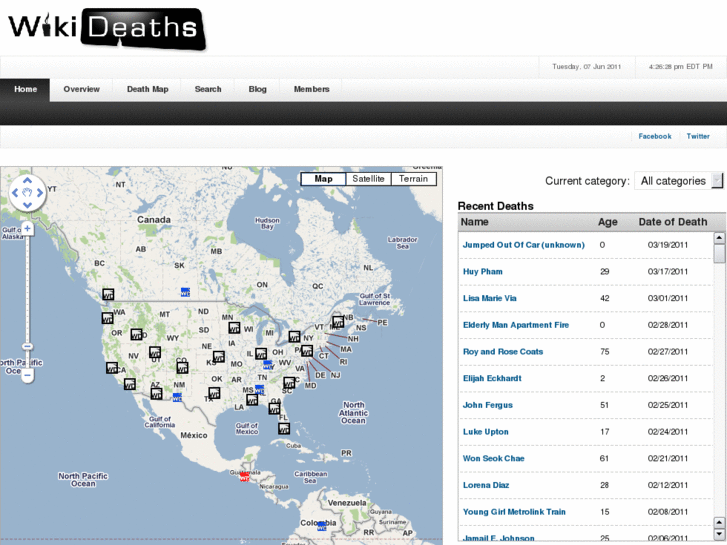Screen dimensions: 727x545
Task: Click the map zoom slider handle
Action: point(27,346)
